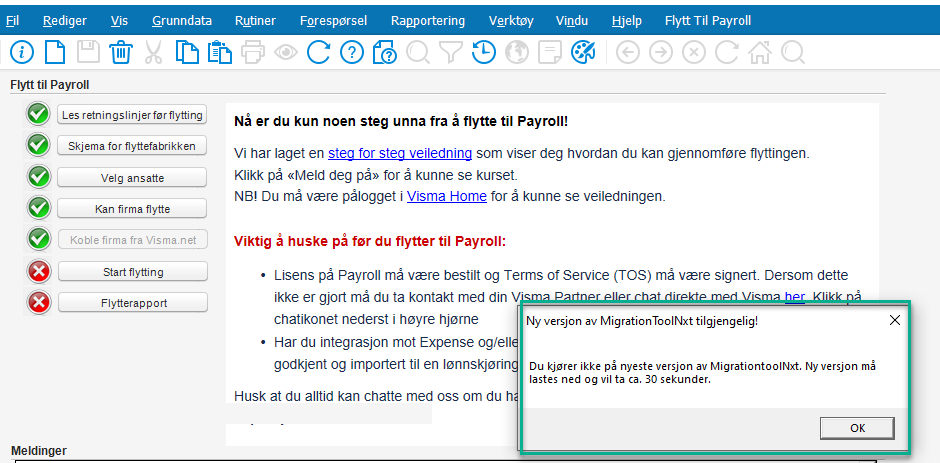
Task: Click the funnel filter icon
Action: pos(450,53)
